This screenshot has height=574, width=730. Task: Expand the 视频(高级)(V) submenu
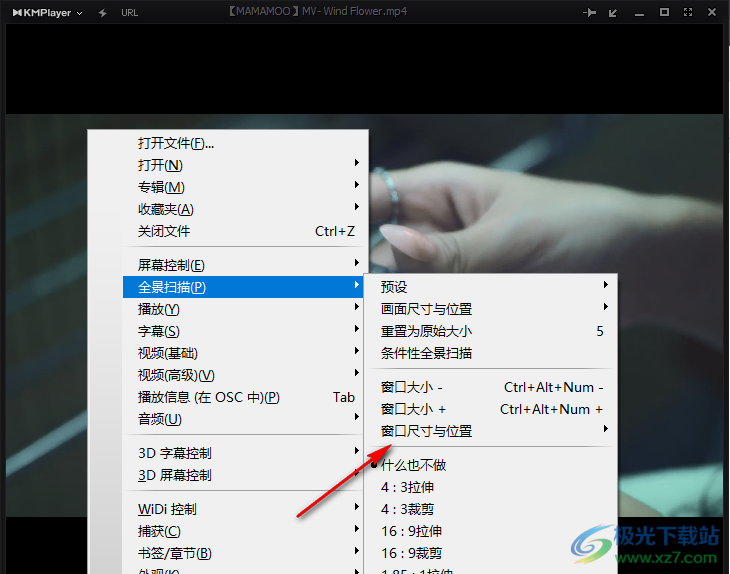click(245, 375)
